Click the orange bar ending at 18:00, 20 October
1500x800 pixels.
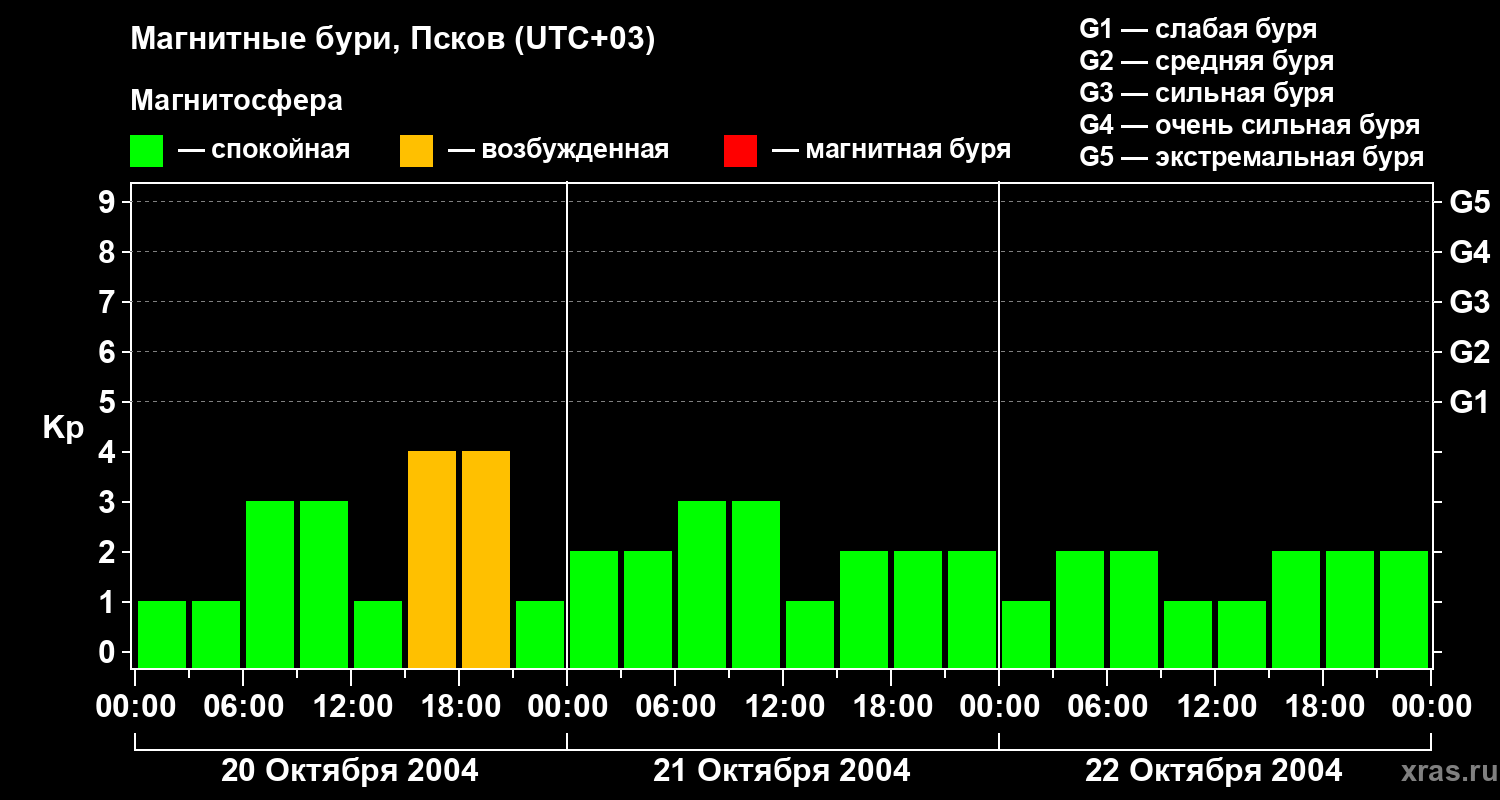tap(432, 559)
